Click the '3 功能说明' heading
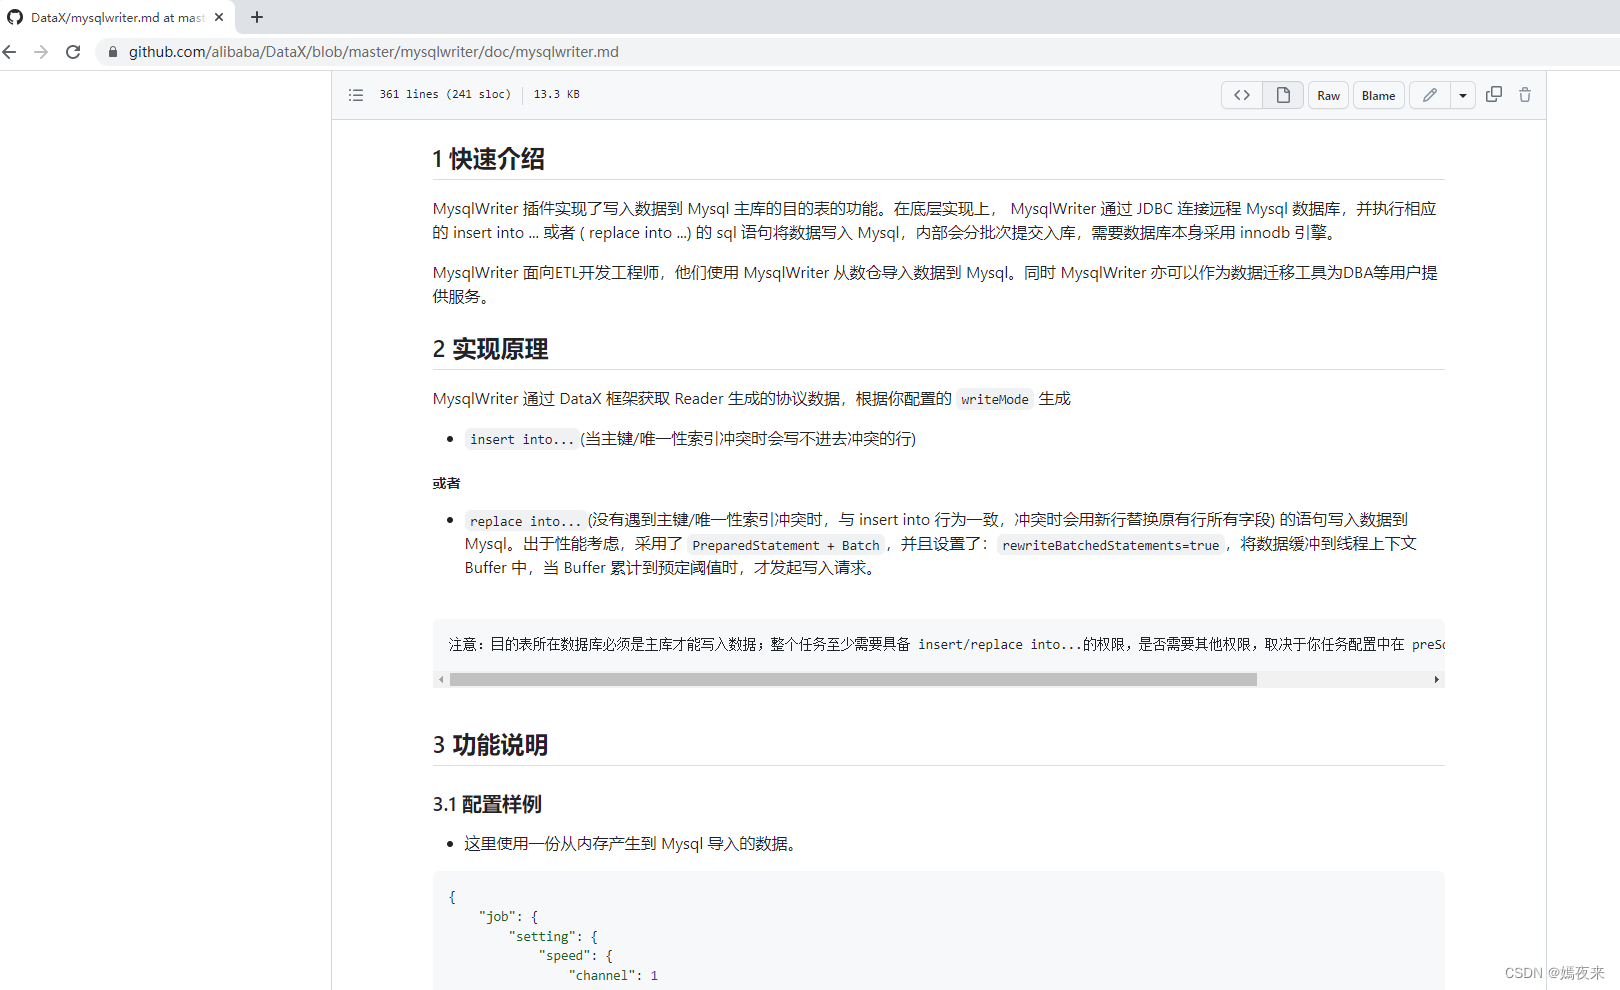The width and height of the screenshot is (1620, 990). (x=490, y=745)
